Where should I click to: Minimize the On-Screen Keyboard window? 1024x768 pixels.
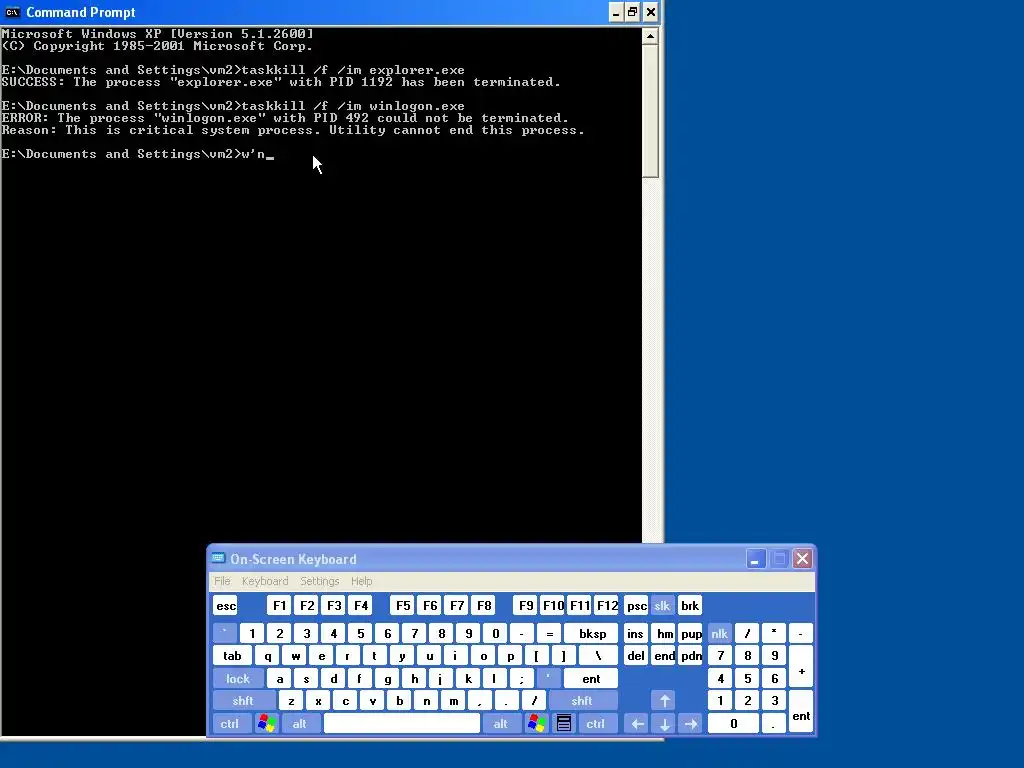point(756,558)
